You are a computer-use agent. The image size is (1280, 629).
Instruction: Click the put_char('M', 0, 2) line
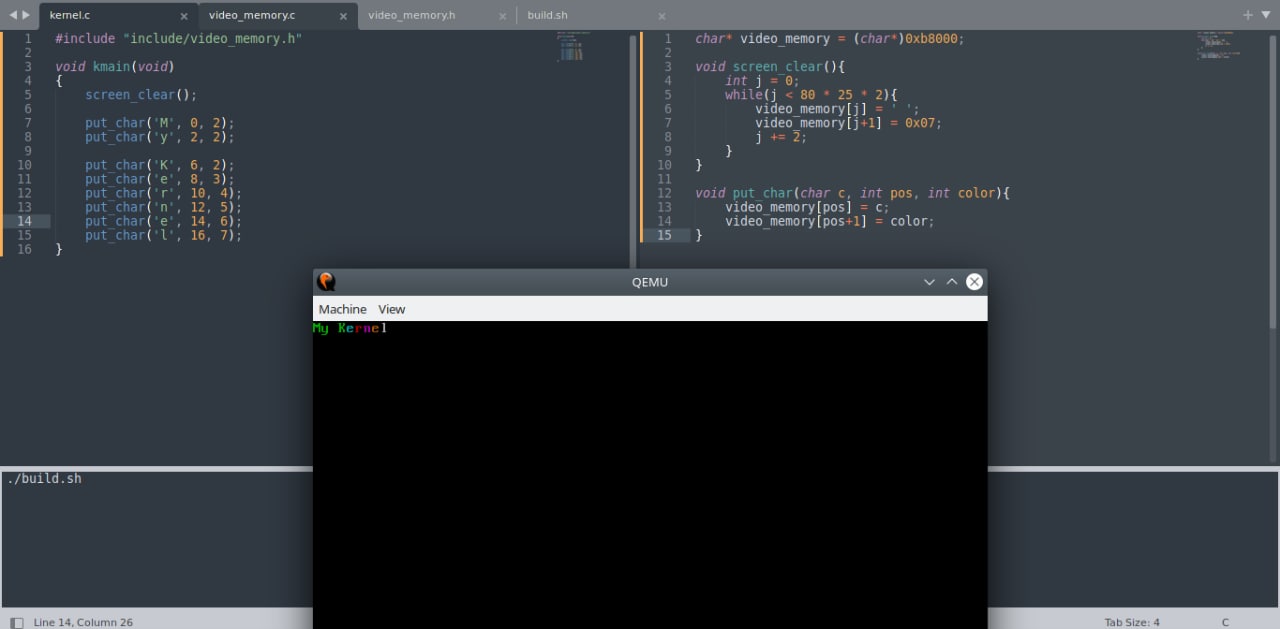click(160, 122)
